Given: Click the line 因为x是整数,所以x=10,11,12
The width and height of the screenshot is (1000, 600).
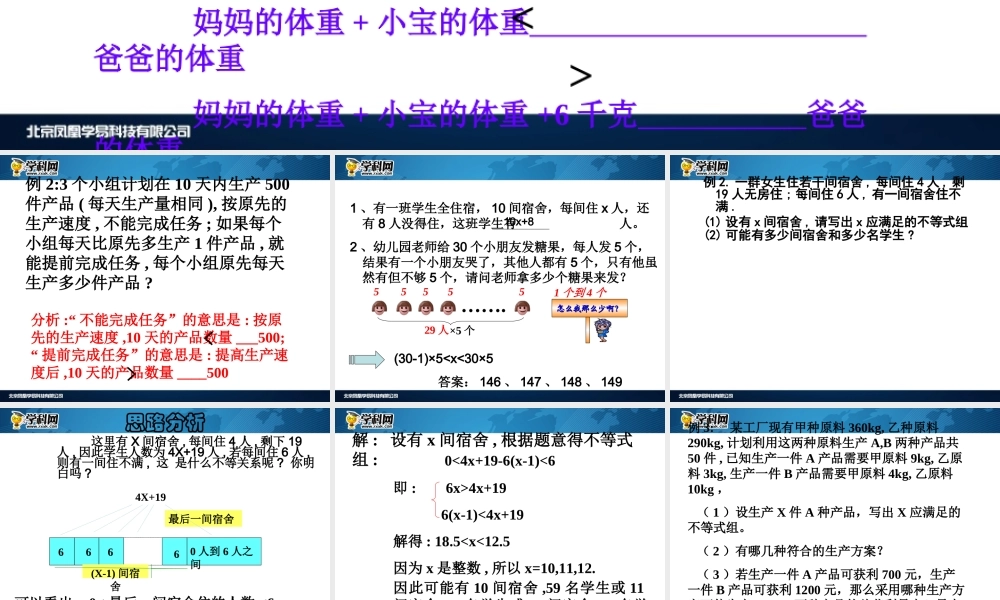Looking at the screenshot, I should click(494, 568).
